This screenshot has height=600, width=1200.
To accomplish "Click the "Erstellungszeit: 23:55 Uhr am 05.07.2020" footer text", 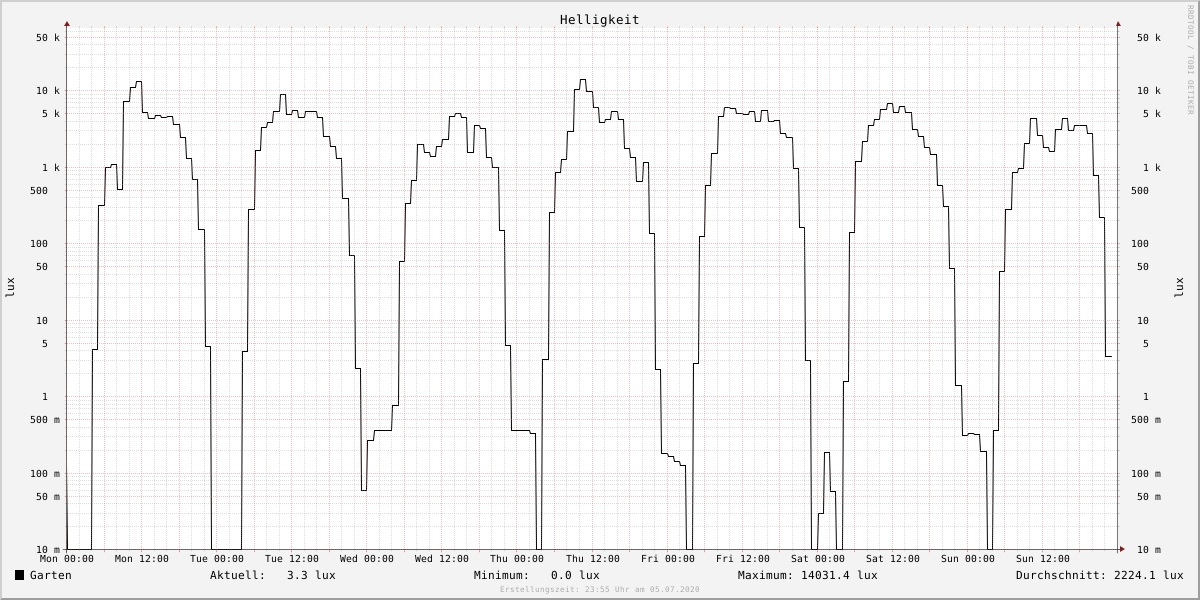I will 600,590.
